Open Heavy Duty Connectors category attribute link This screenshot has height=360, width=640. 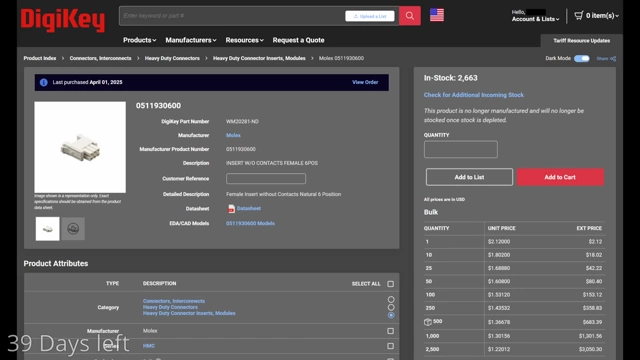[x=170, y=307]
